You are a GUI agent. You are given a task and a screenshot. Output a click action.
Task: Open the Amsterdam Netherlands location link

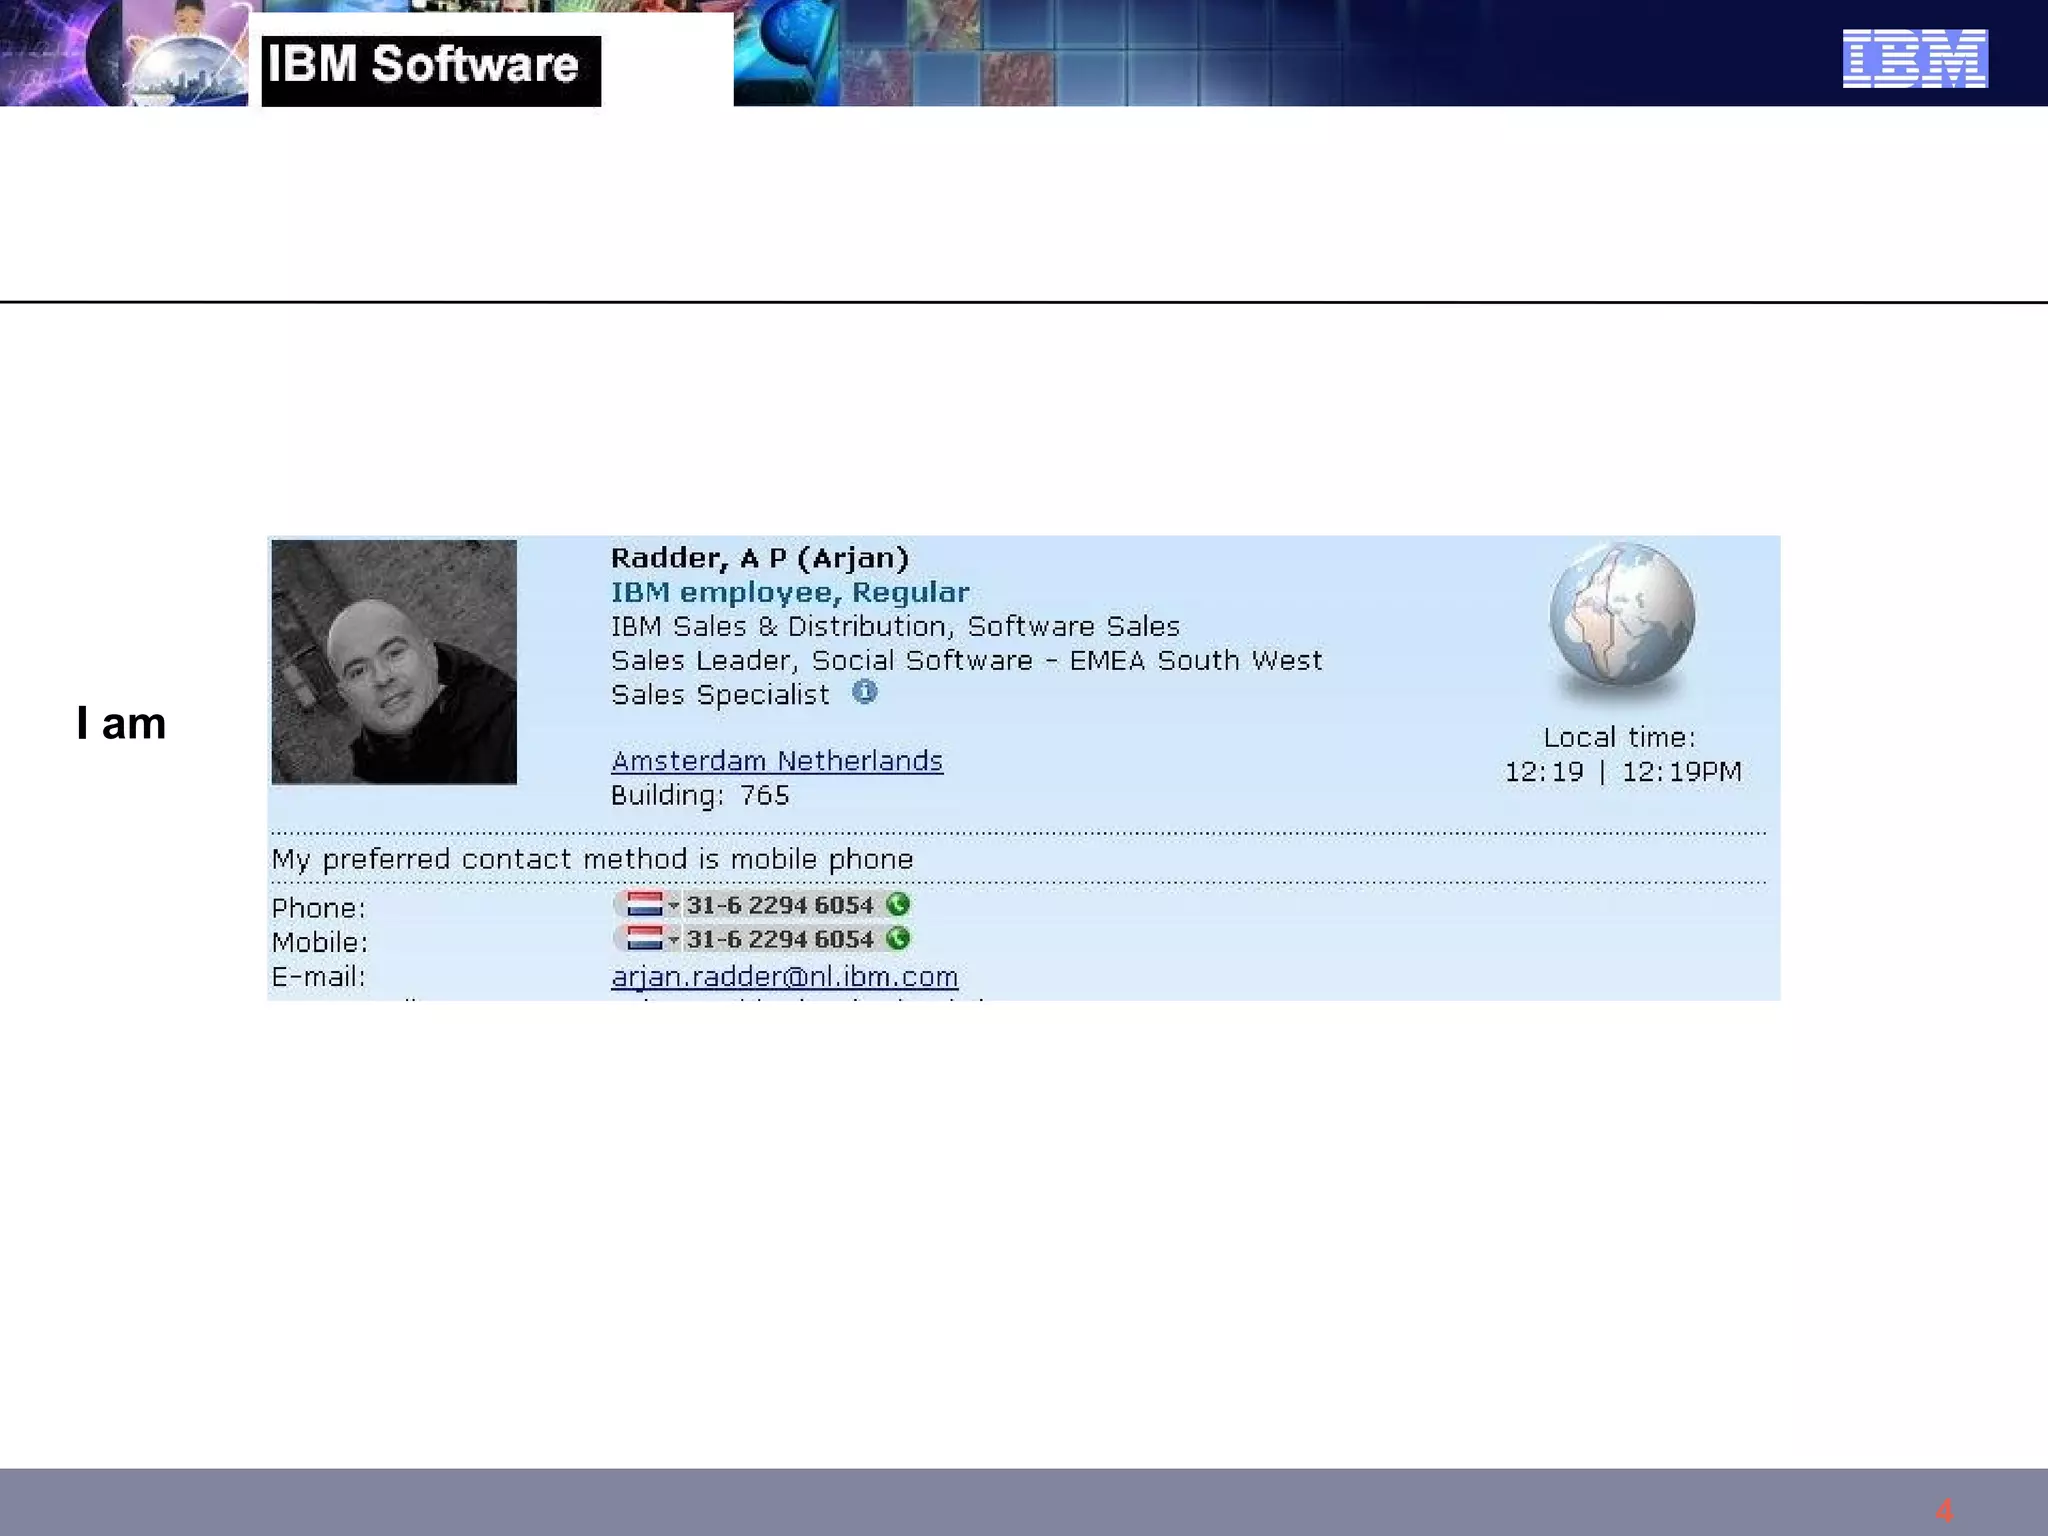[x=776, y=761]
